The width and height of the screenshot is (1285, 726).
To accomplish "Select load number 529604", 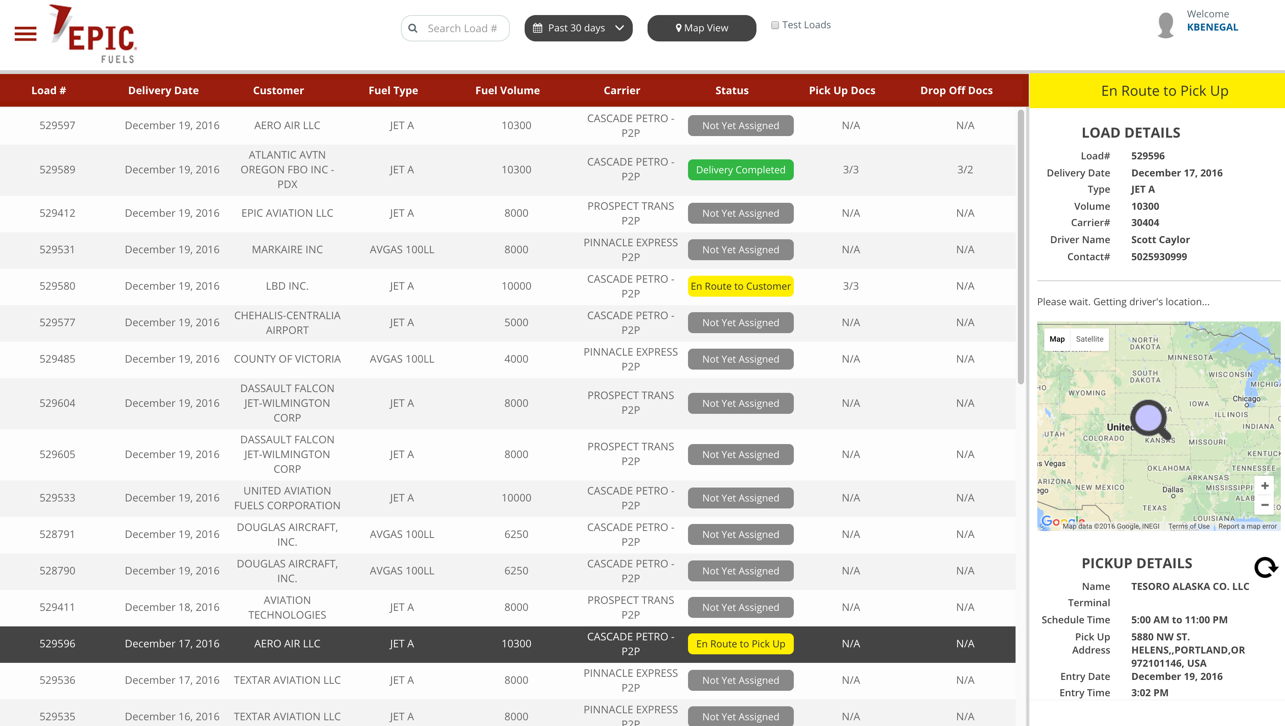I will pos(57,403).
